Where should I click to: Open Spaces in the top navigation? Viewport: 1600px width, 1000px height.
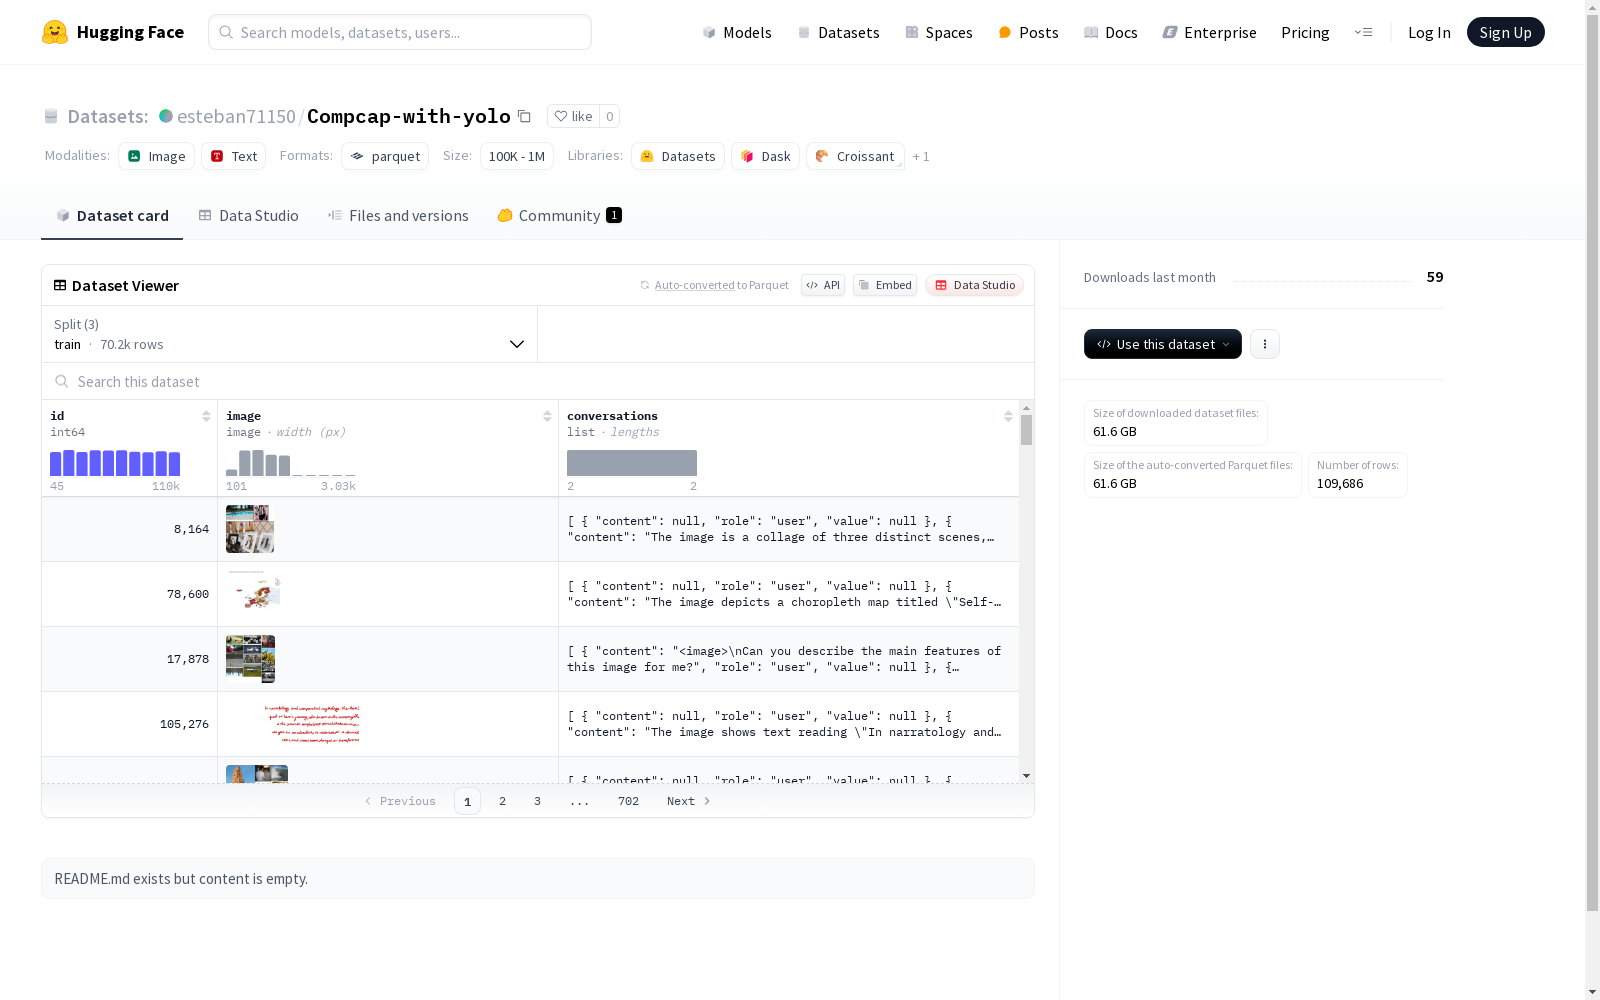[x=939, y=32]
